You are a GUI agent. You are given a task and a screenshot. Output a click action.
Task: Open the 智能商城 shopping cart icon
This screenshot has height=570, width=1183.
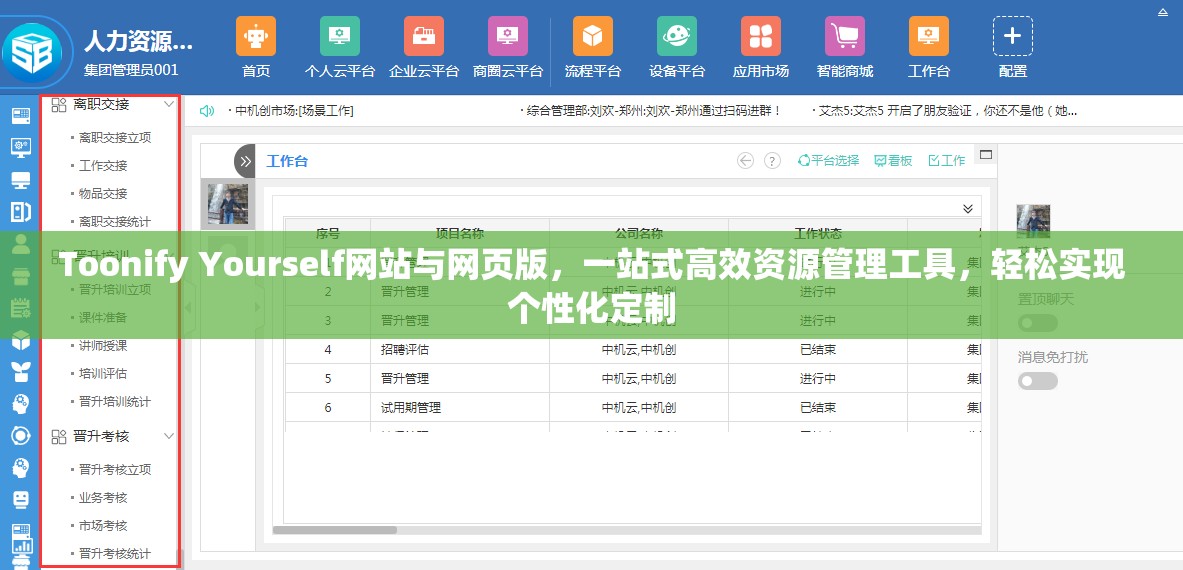point(844,36)
